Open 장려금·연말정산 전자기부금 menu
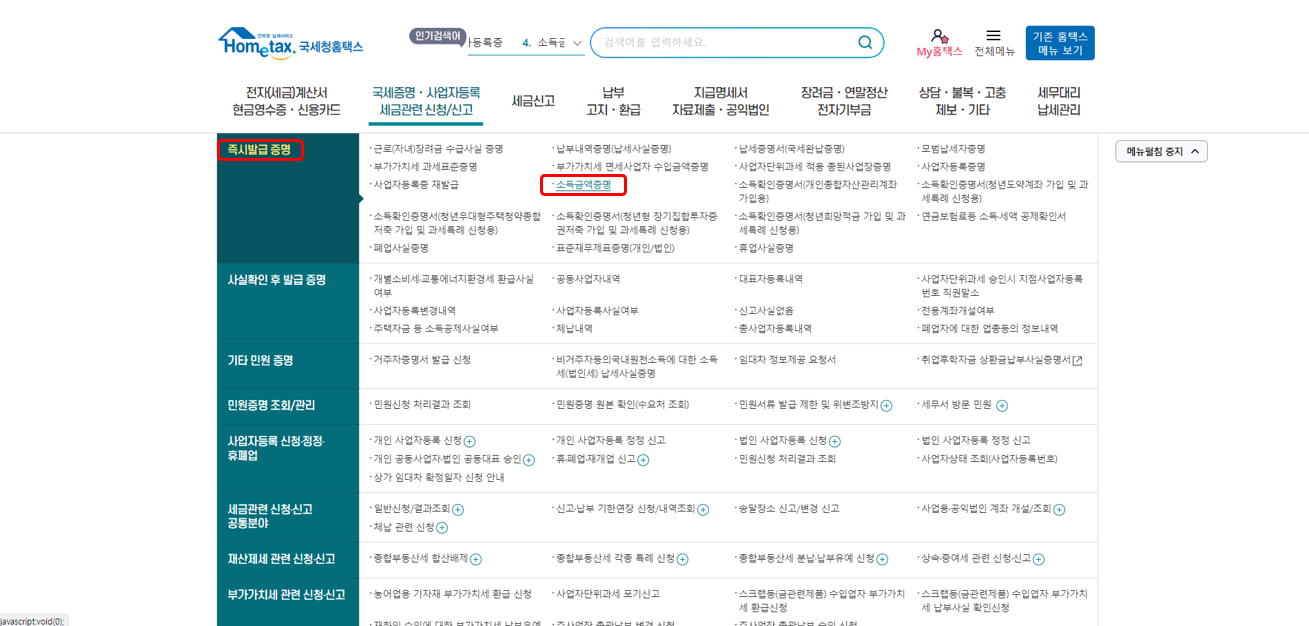 844,101
